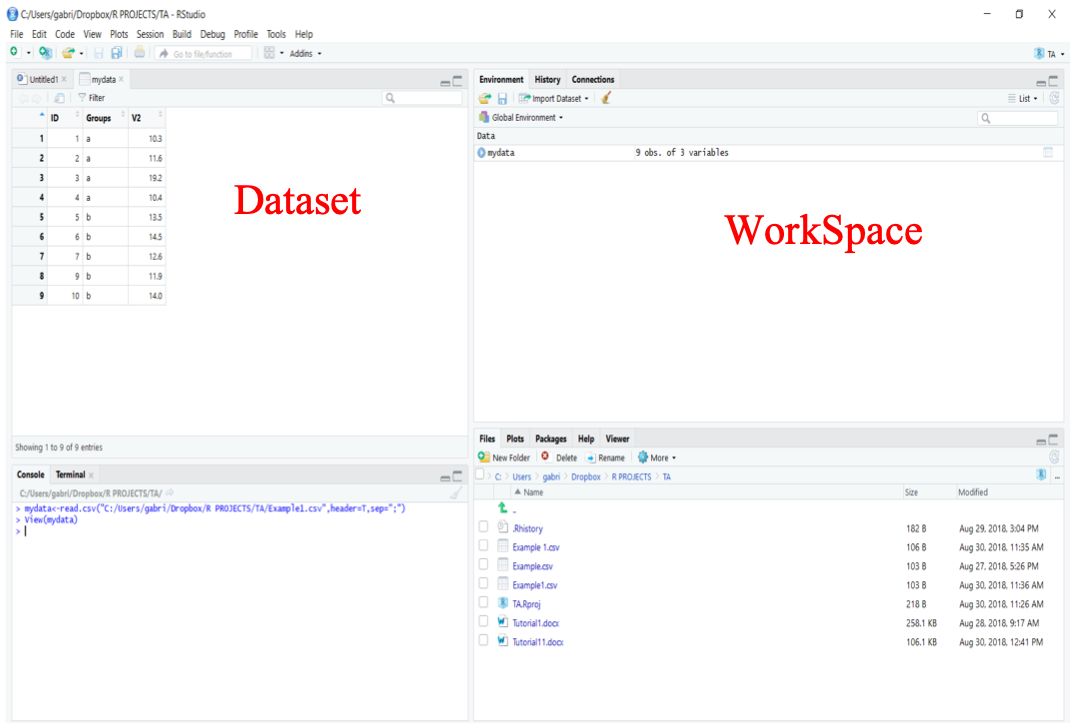This screenshot has width=1080, height=723.
Task: Open the Import Dataset dropdown
Action: [x=553, y=98]
